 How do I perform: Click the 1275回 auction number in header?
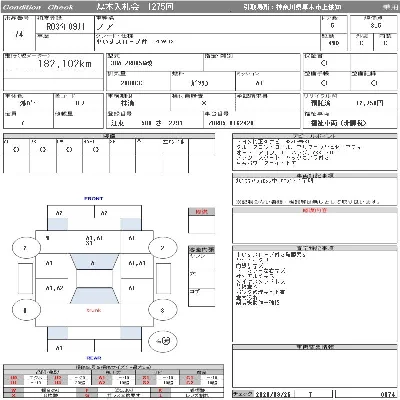click(160, 7)
